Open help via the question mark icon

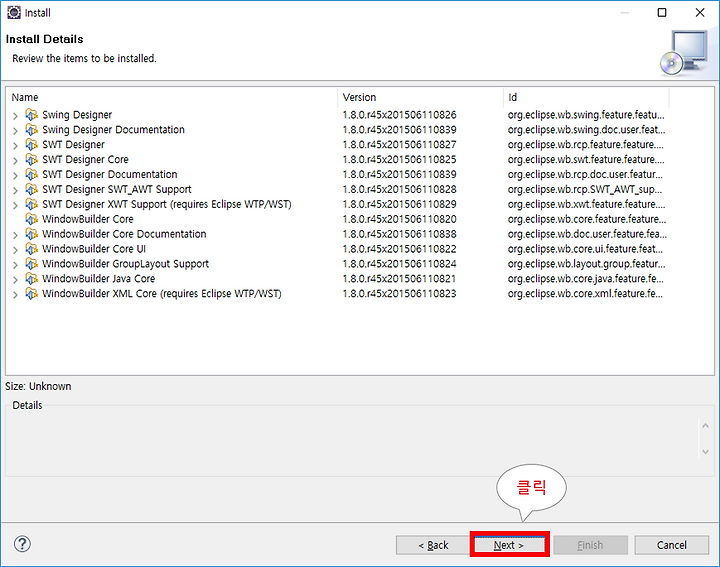(22, 544)
